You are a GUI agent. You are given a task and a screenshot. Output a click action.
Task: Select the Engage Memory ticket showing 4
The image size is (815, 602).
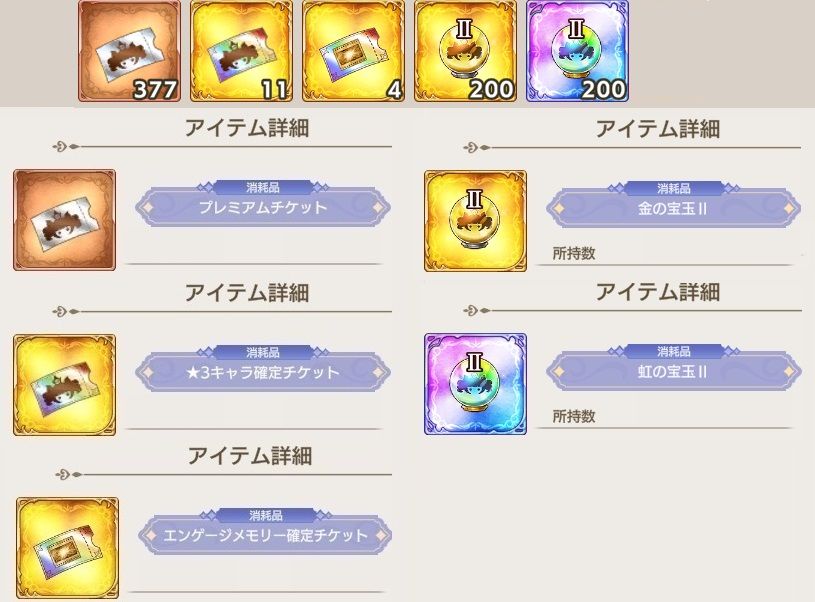coord(353,51)
